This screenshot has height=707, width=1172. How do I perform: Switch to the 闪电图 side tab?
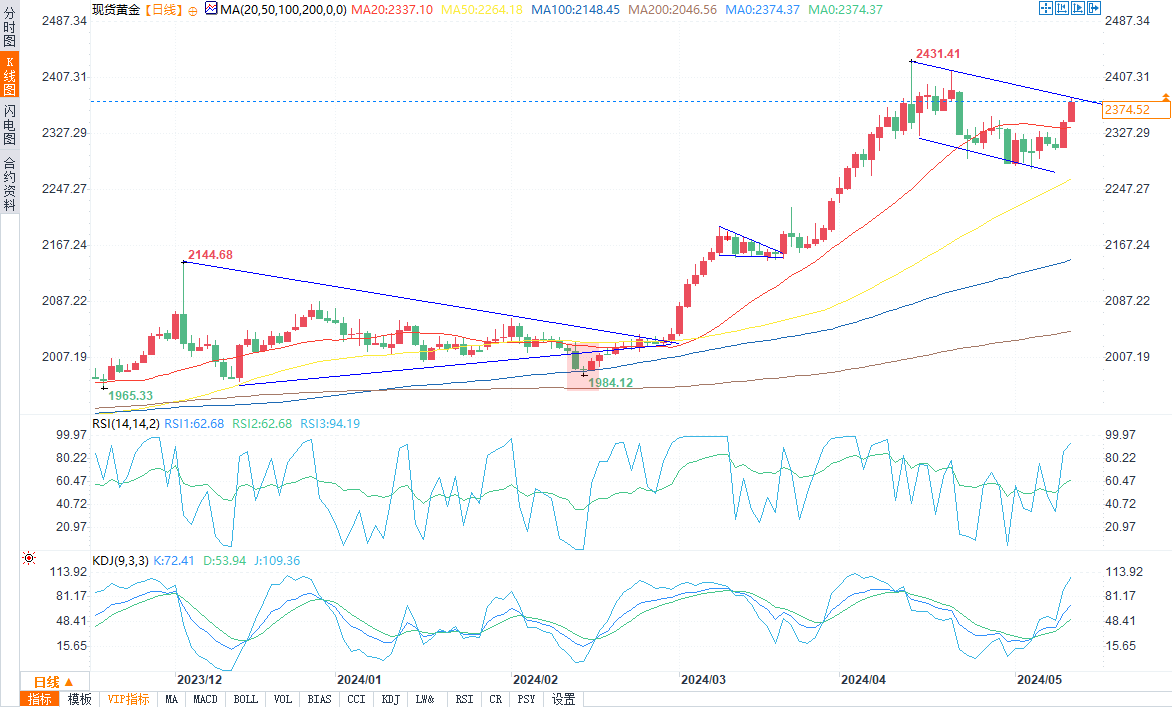9,124
